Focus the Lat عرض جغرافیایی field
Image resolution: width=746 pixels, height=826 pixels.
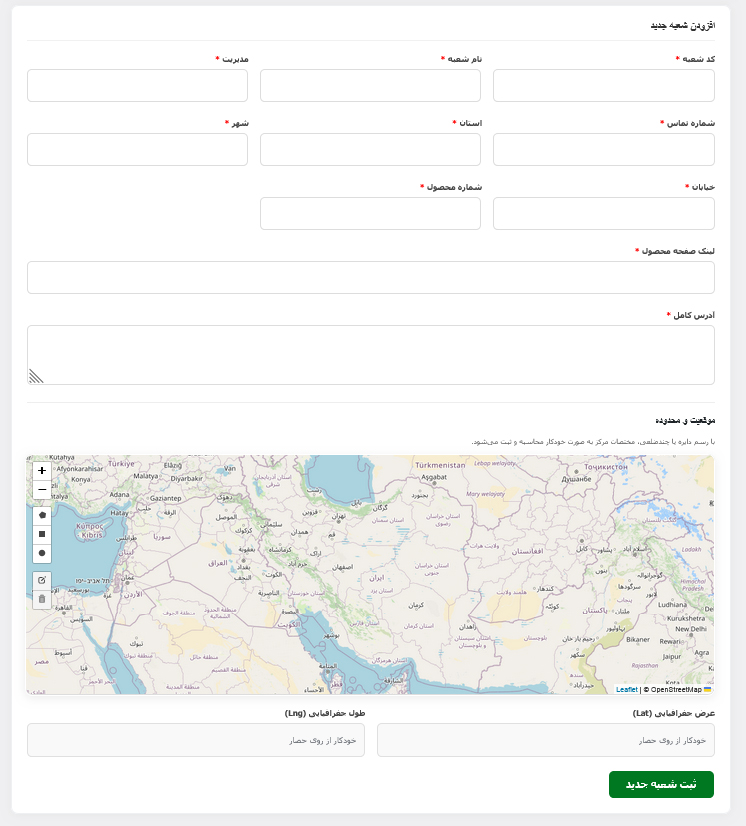click(545, 740)
